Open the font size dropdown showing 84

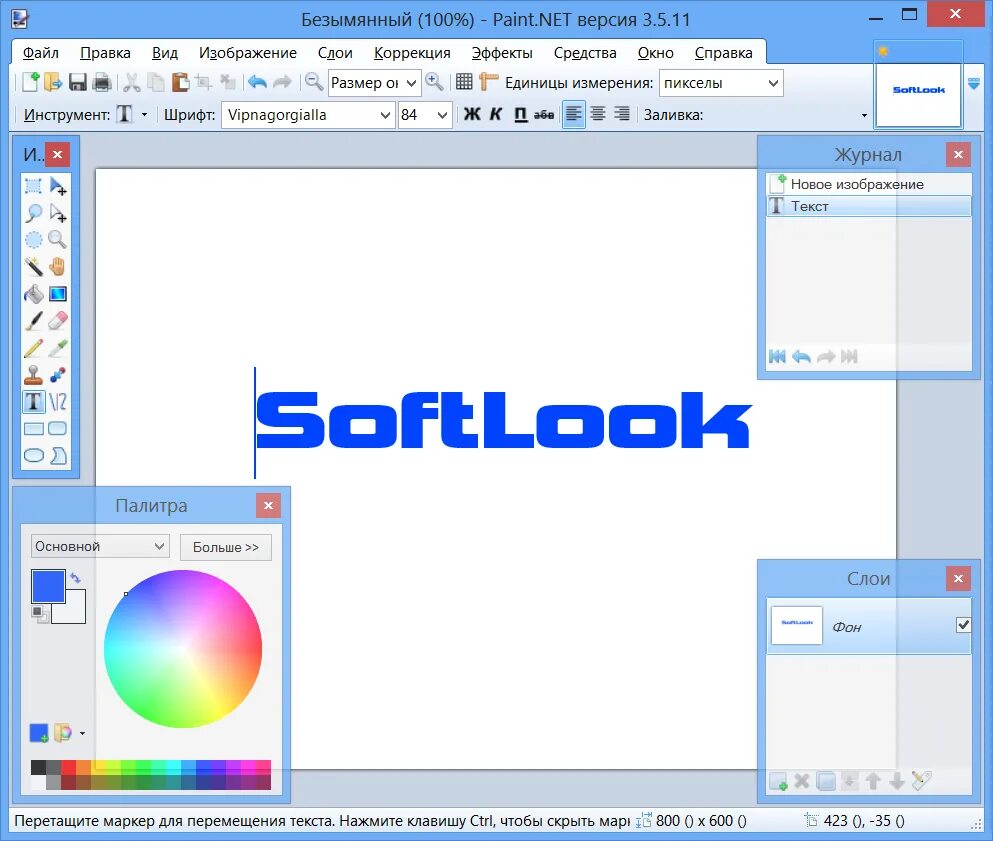coord(442,115)
